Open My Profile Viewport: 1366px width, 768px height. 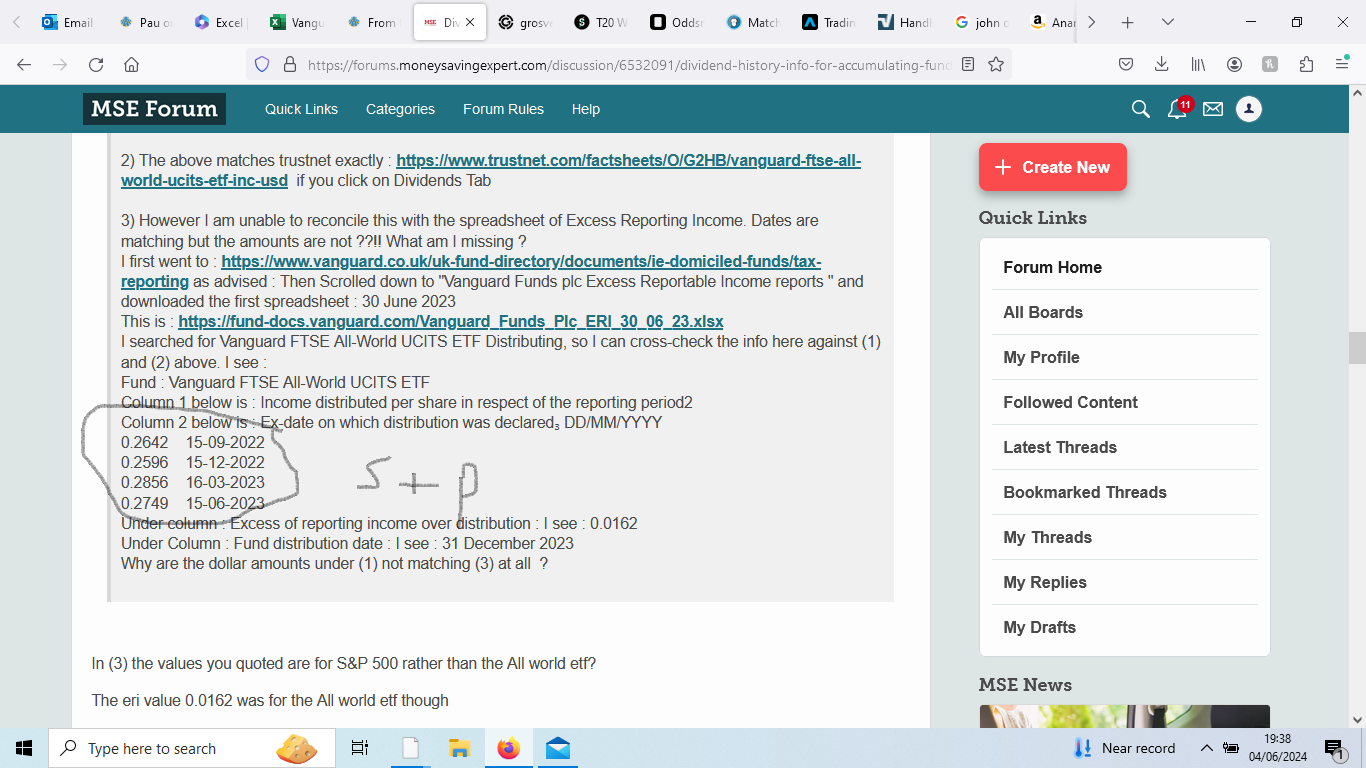coord(1041,357)
